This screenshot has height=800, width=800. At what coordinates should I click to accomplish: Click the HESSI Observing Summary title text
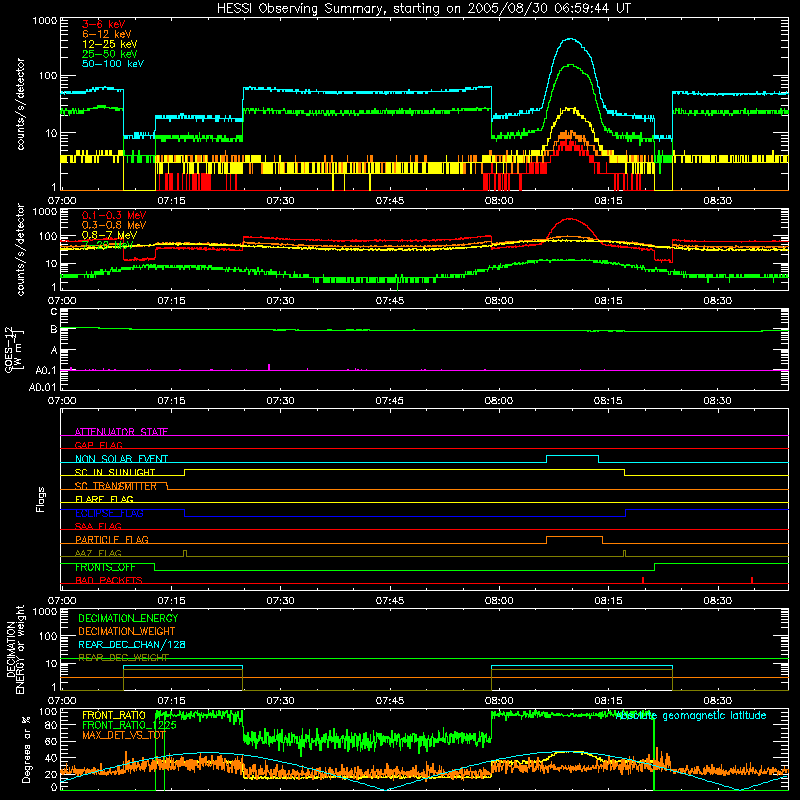(x=423, y=9)
